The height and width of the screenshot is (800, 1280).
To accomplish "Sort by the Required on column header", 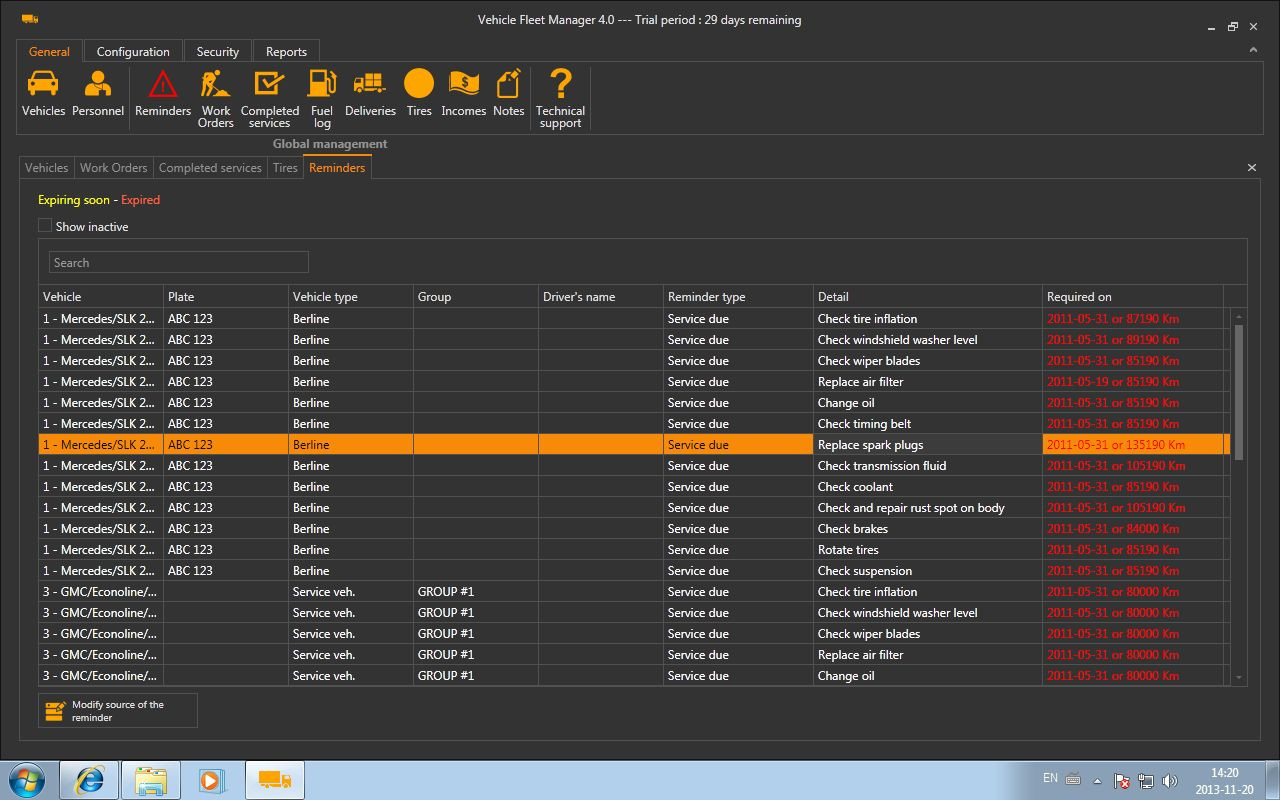I will [x=1133, y=297].
